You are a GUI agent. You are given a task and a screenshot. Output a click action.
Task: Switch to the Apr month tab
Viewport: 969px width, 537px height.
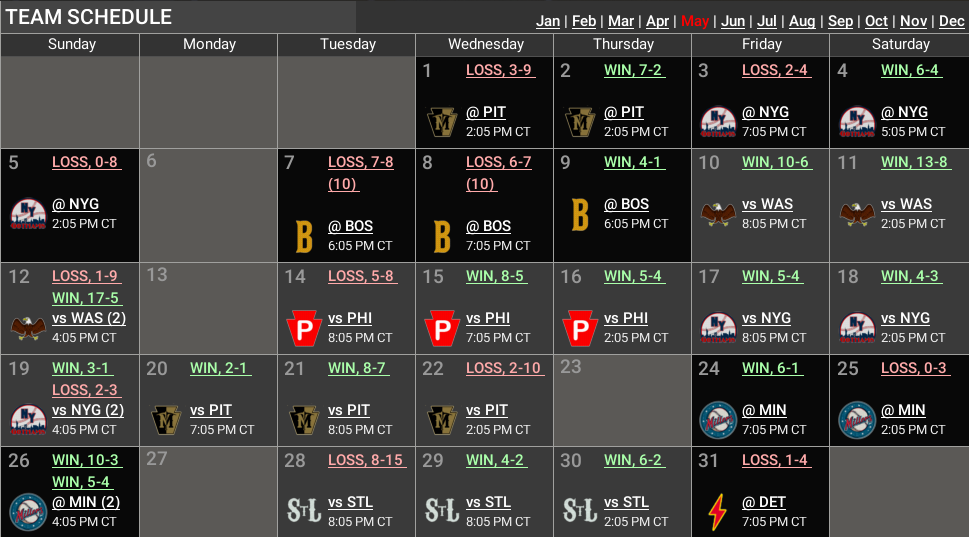coord(657,21)
